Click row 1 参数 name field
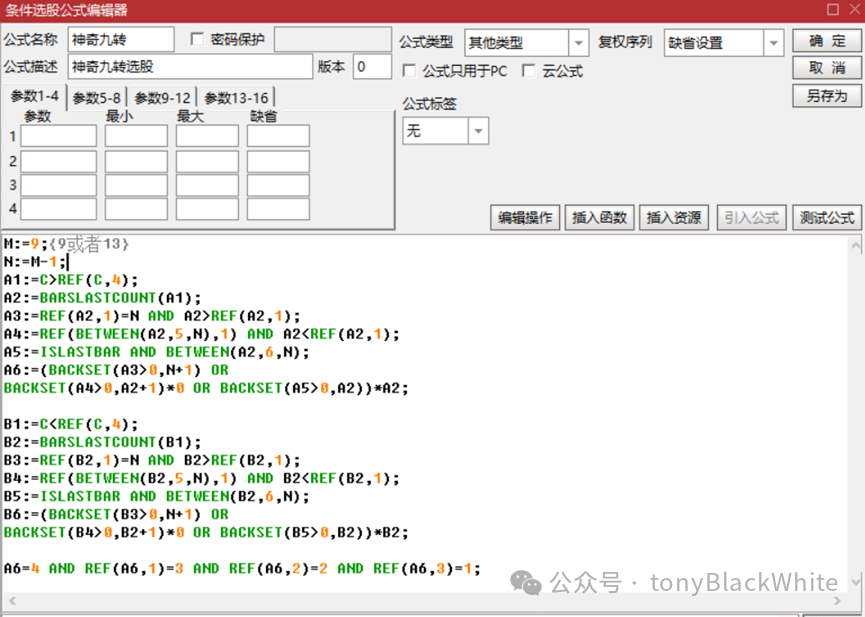 pyautogui.click(x=58, y=136)
